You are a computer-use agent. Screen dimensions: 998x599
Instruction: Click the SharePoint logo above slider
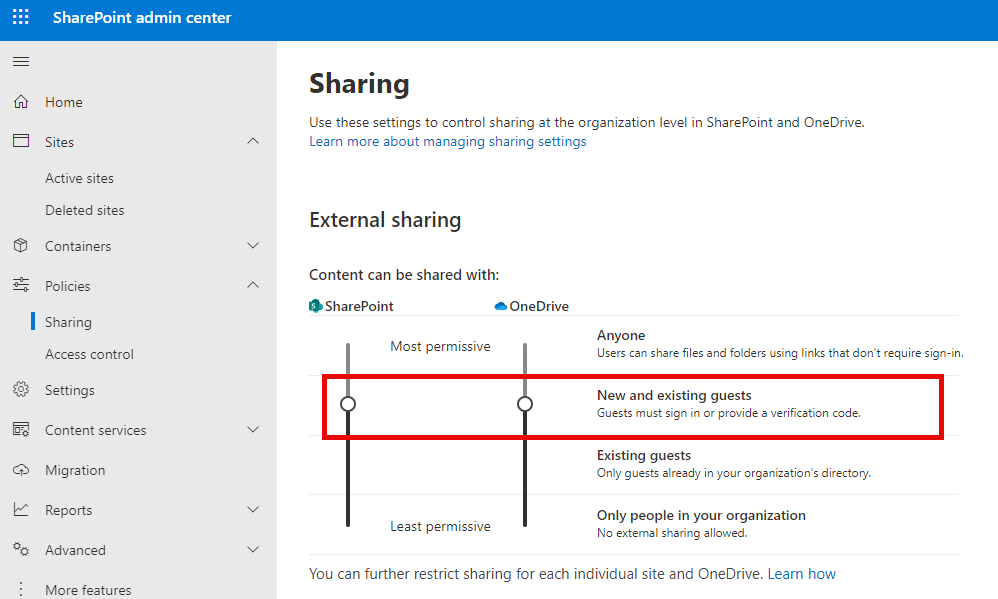(x=316, y=306)
